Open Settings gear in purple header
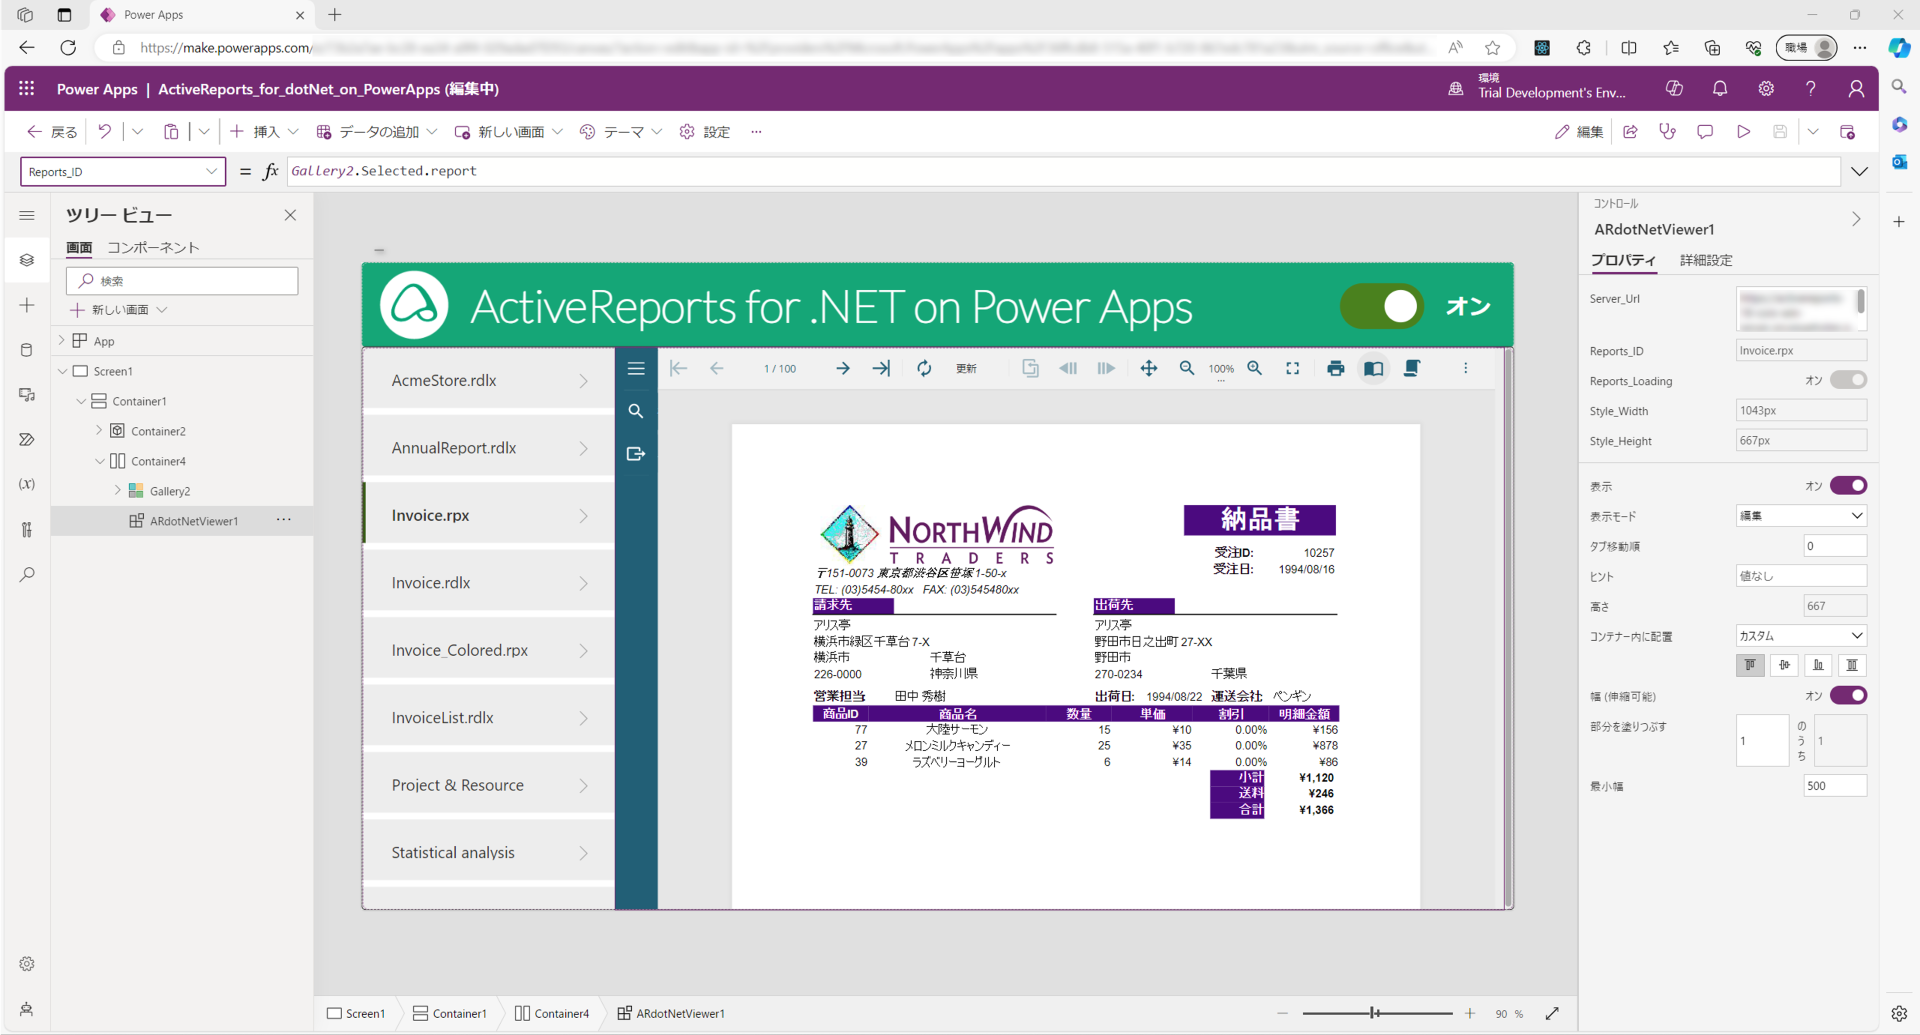1920x1035 pixels. [1766, 88]
